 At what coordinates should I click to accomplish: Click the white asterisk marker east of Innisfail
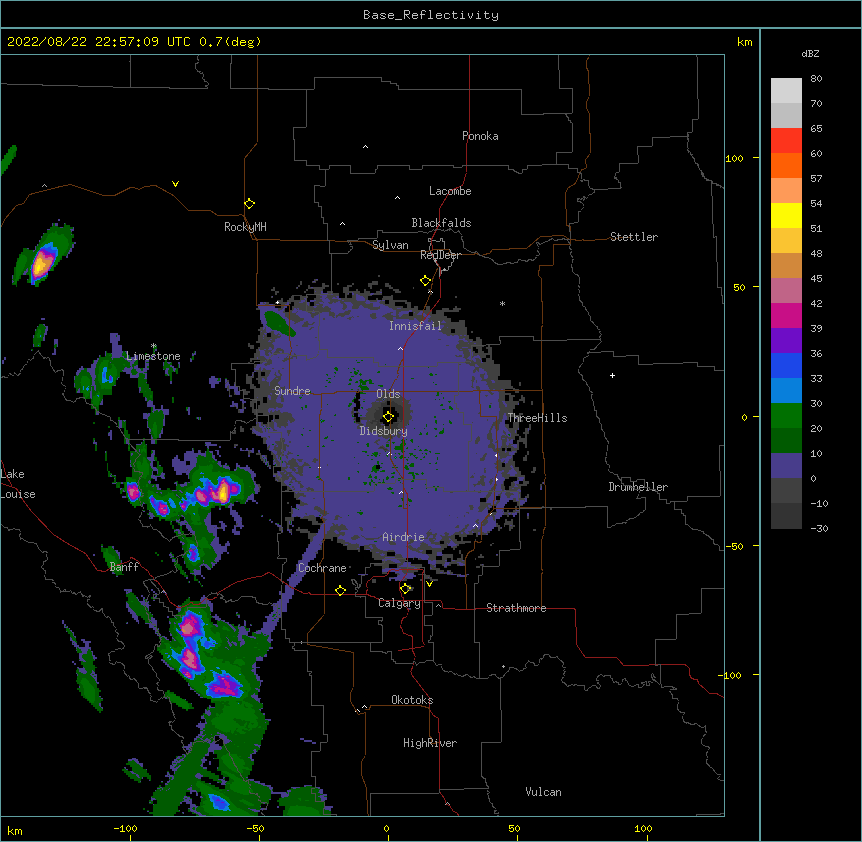(x=502, y=303)
